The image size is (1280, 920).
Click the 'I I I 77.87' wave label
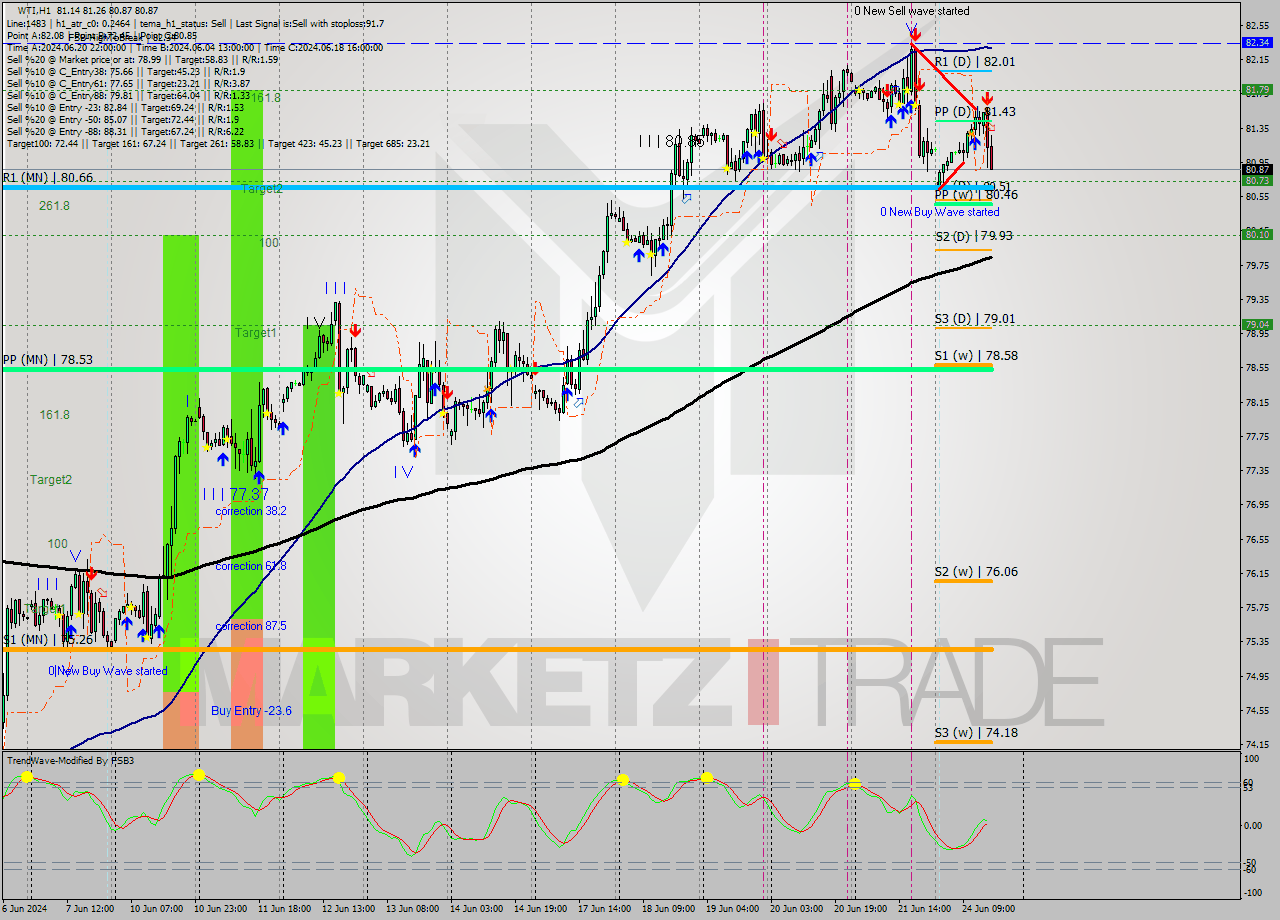point(235,494)
